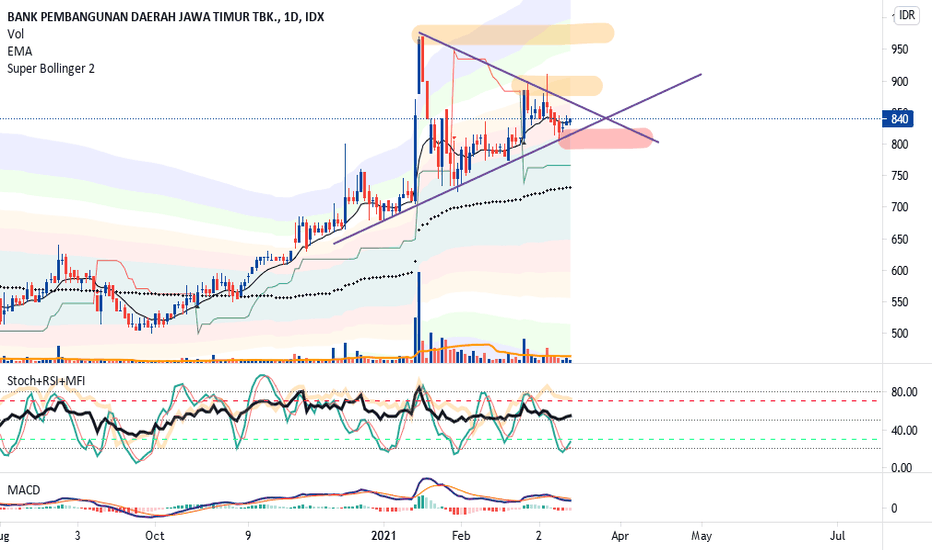This screenshot has height=550, width=932.
Task: Click the 800 price axis label
Action: pyautogui.click(x=900, y=144)
